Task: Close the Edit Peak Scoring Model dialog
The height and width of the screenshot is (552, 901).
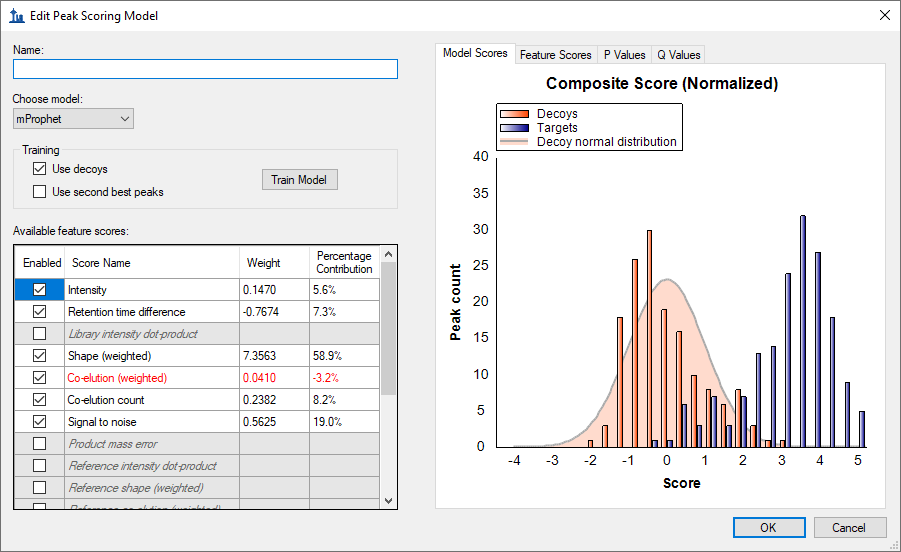Action: click(x=884, y=15)
